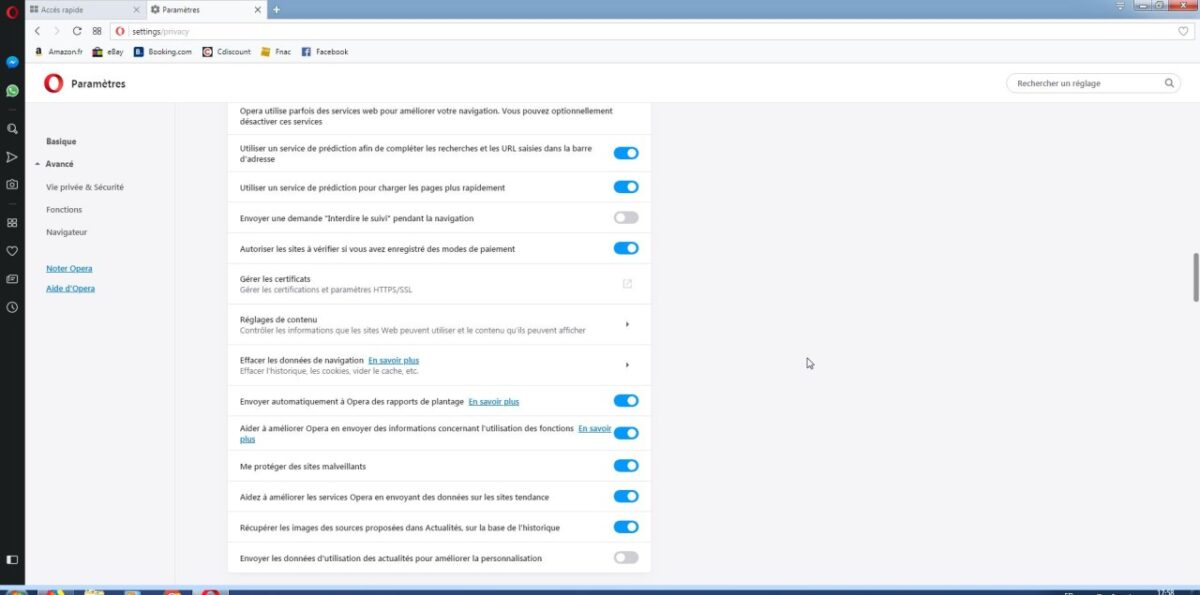This screenshot has height=595, width=1200.
Task: Open the snapshot camera tool
Action: coord(12,184)
